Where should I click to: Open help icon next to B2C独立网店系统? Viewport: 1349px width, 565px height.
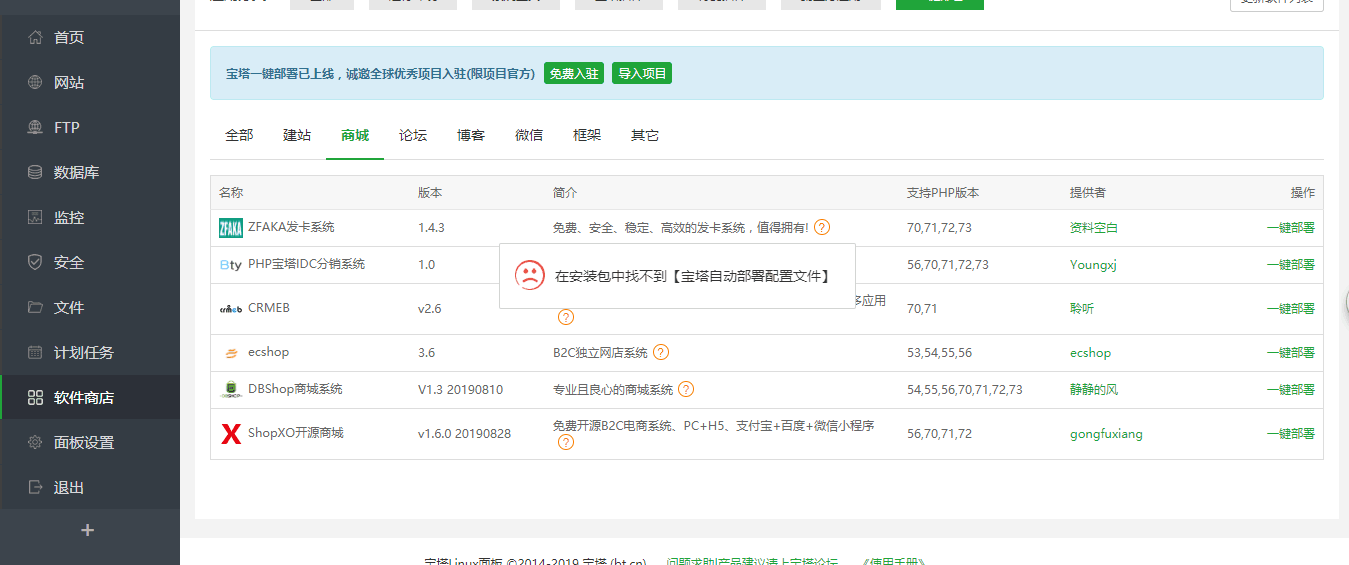(x=661, y=353)
